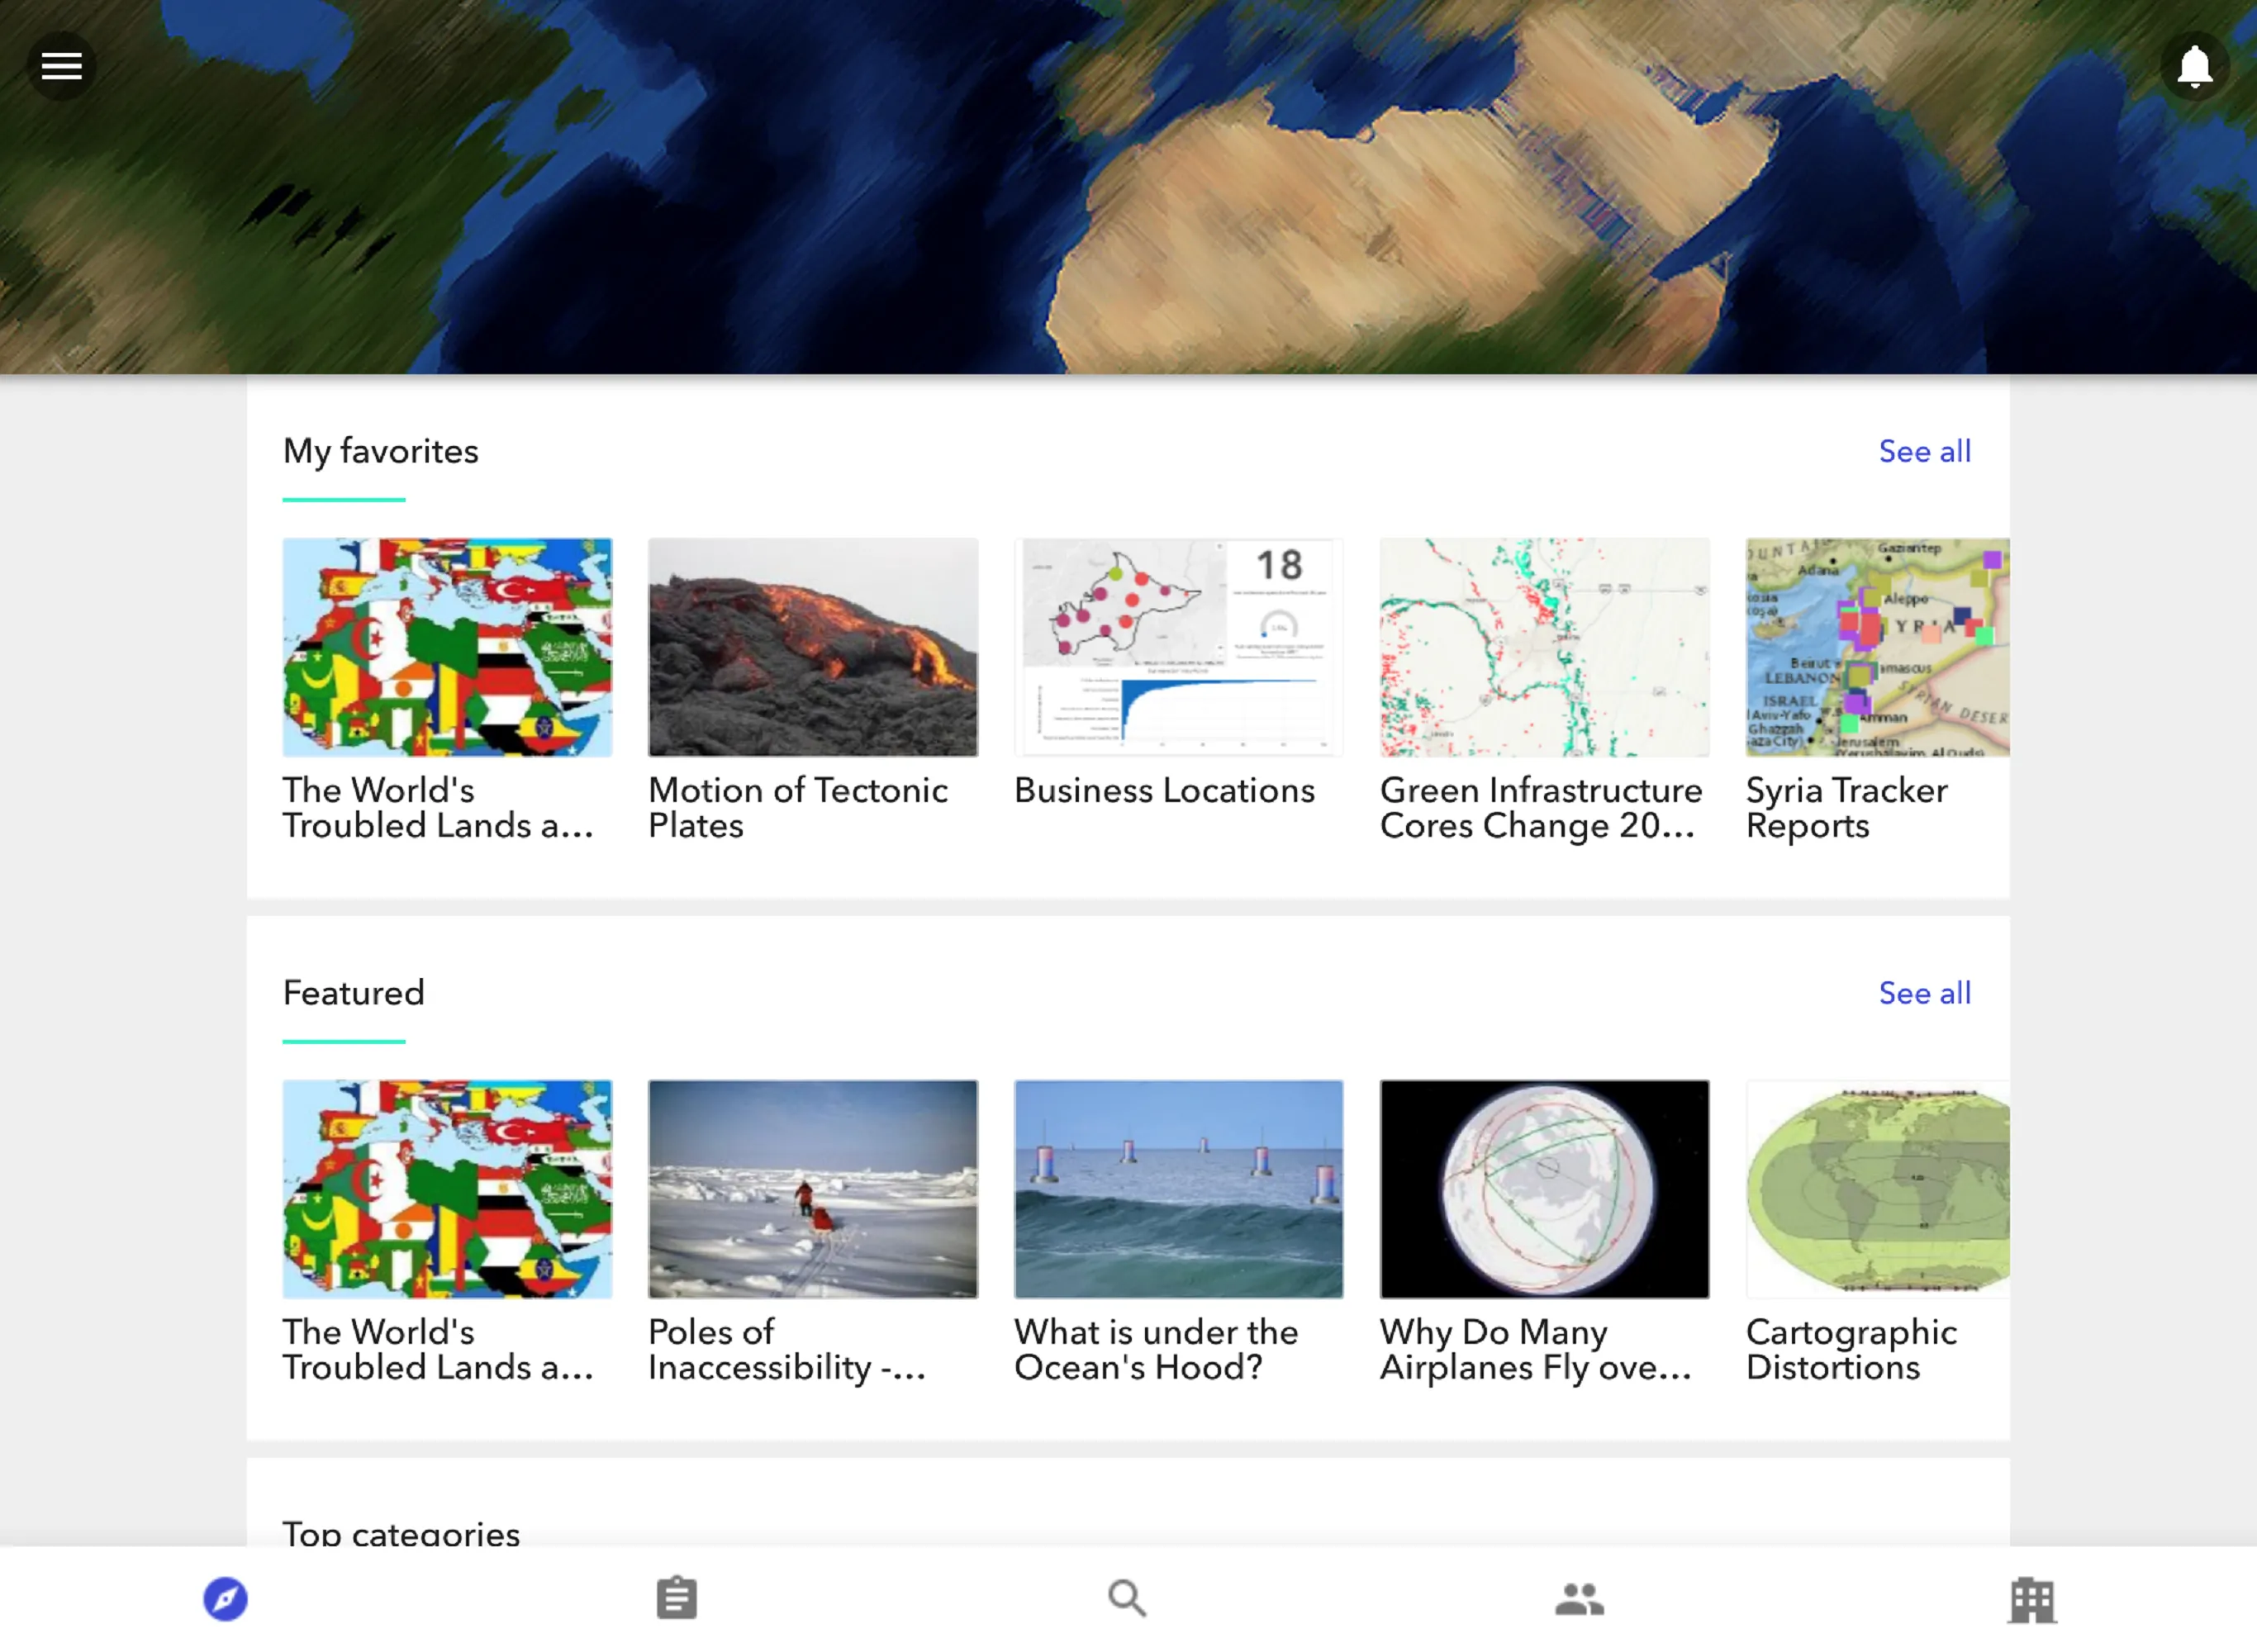This screenshot has width=2257, height=1652.
Task: Scroll down to Top categories section
Action: pyautogui.click(x=402, y=1535)
